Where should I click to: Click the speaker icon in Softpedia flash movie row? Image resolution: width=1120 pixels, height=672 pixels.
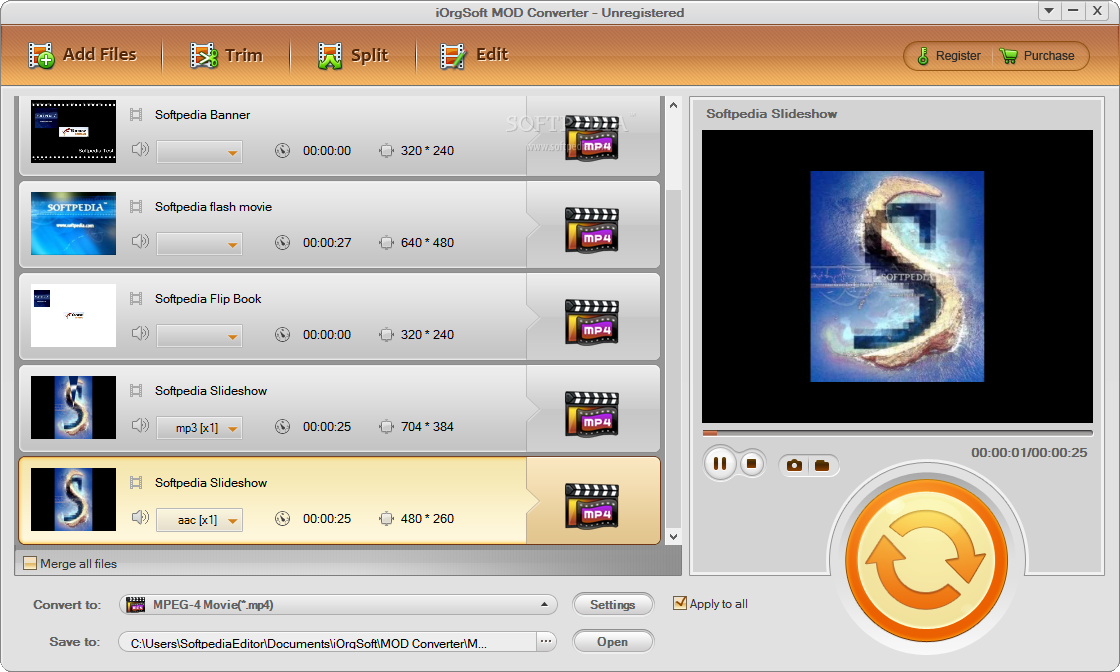tap(140, 241)
